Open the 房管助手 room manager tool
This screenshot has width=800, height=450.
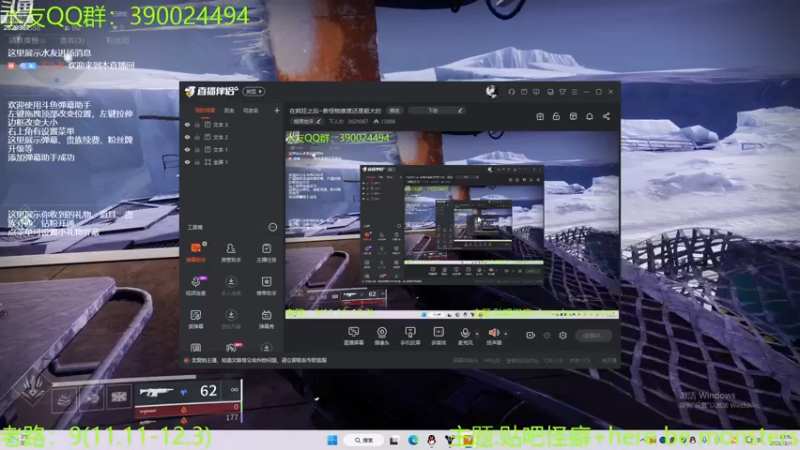click(x=231, y=252)
